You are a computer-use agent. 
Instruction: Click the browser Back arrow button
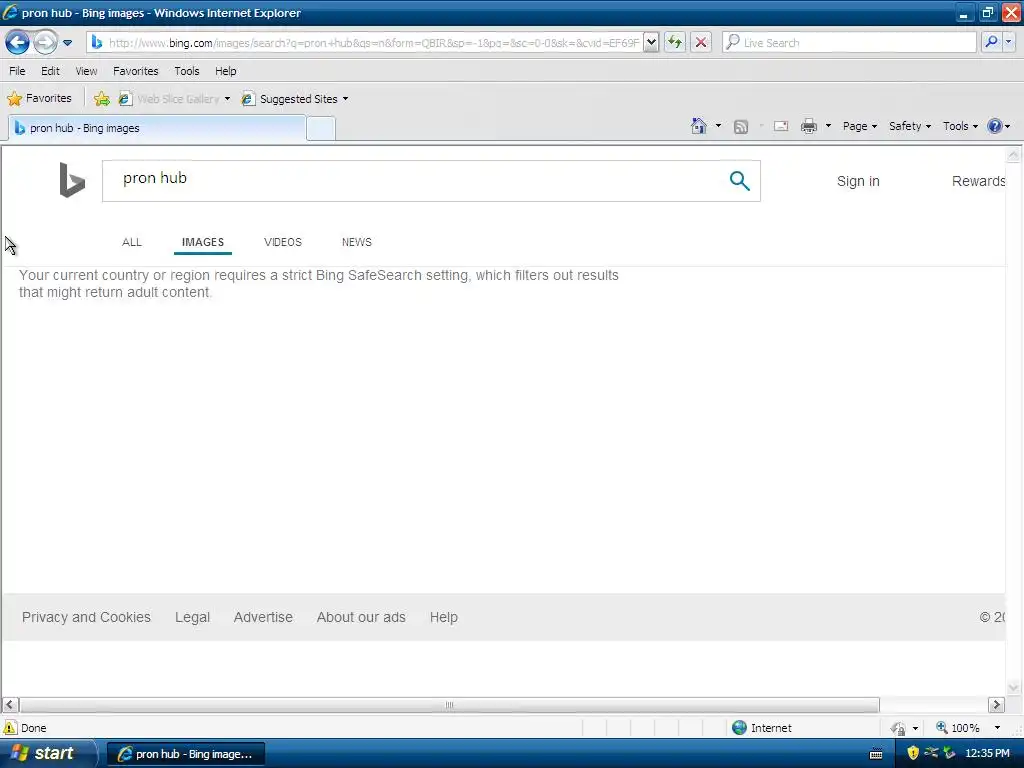coord(17,43)
